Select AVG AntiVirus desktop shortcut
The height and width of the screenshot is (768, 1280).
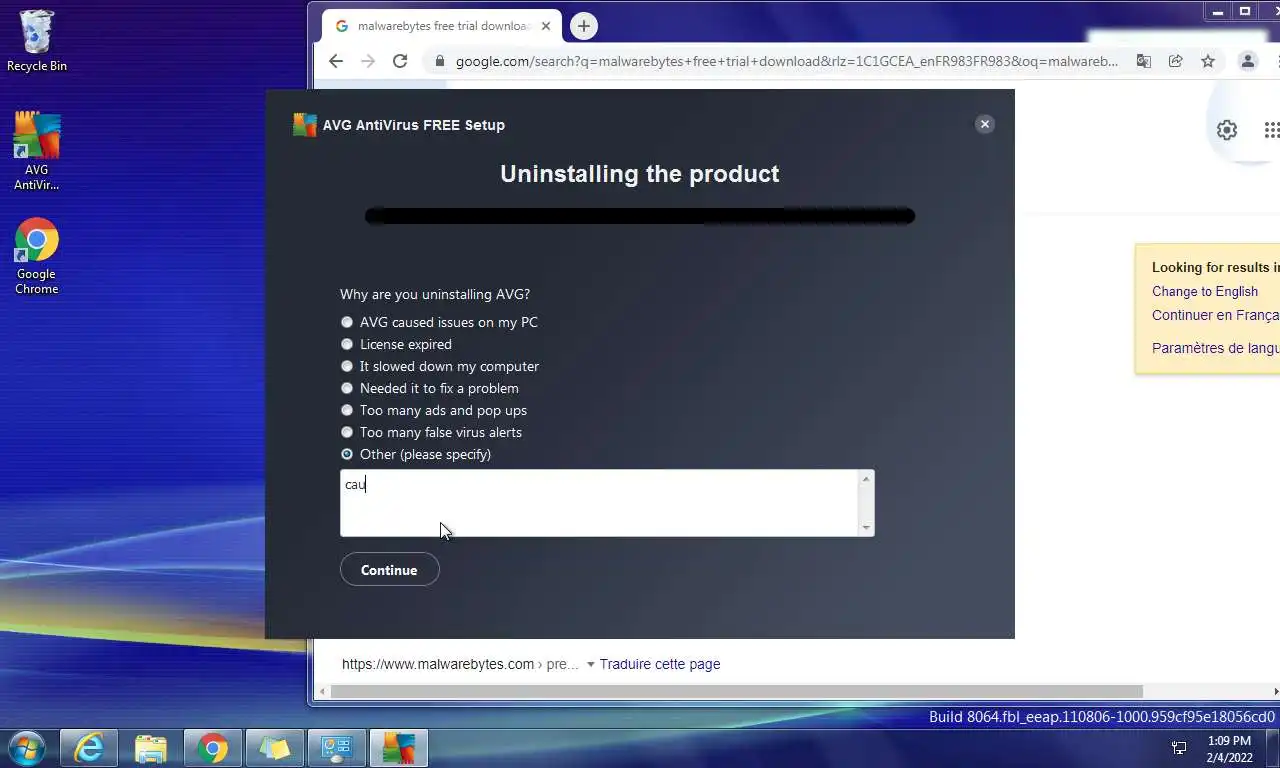point(37,151)
